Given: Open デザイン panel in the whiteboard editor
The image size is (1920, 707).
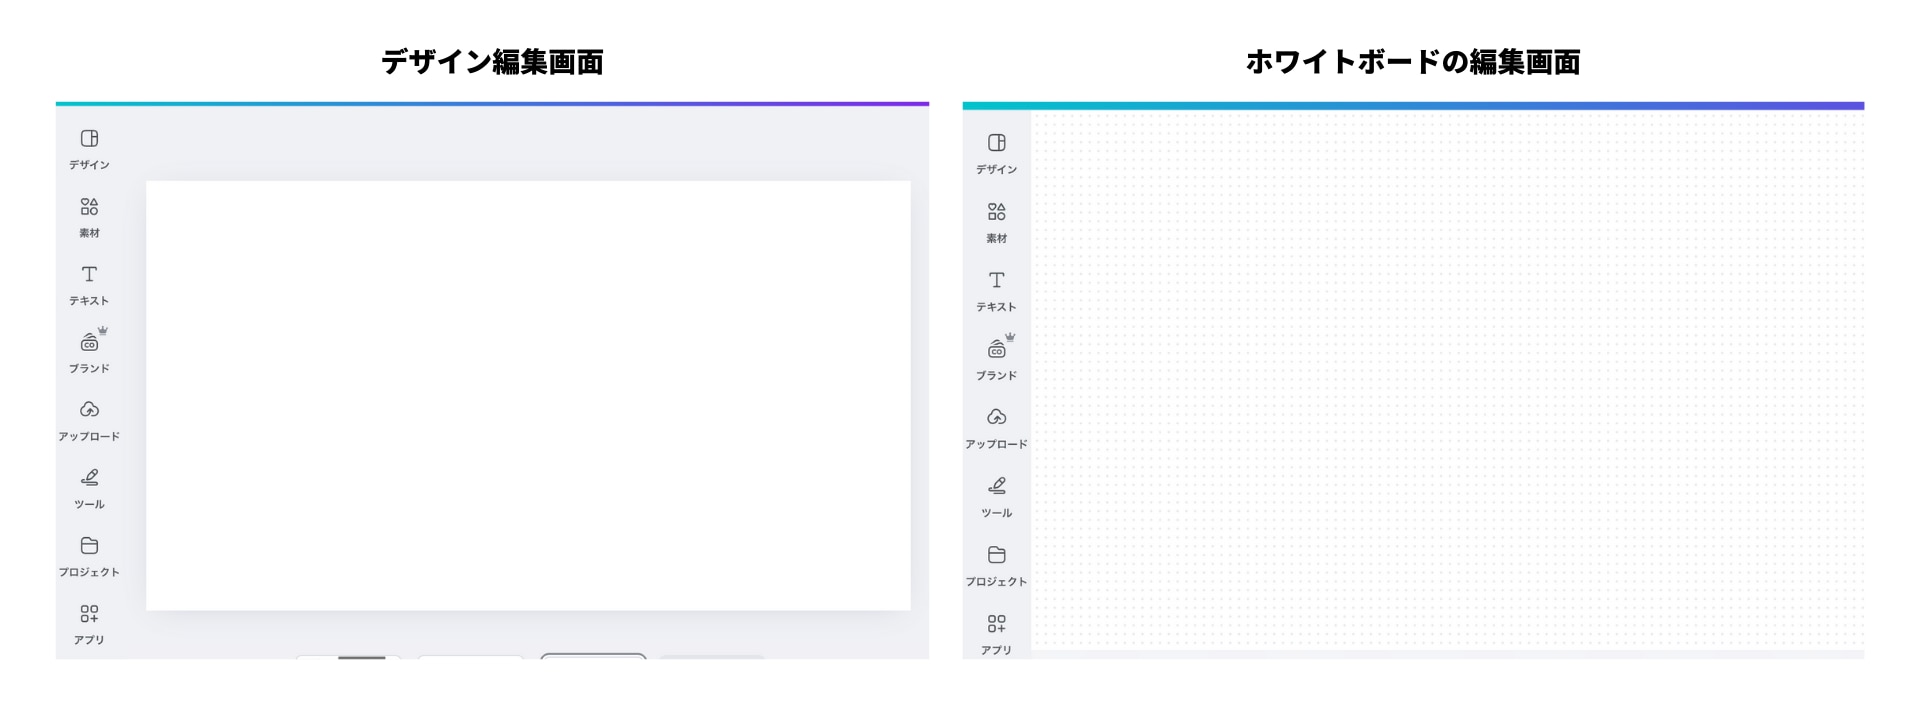Looking at the screenshot, I should coord(996,153).
